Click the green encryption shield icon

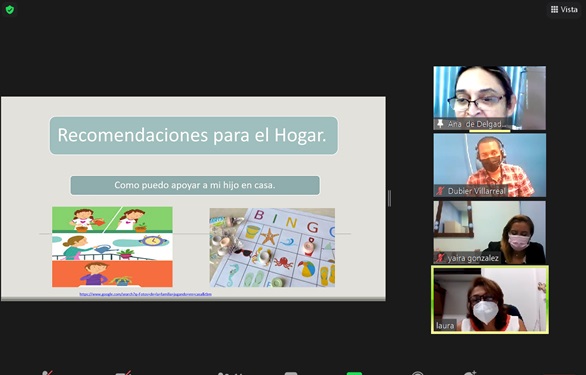[10, 9]
